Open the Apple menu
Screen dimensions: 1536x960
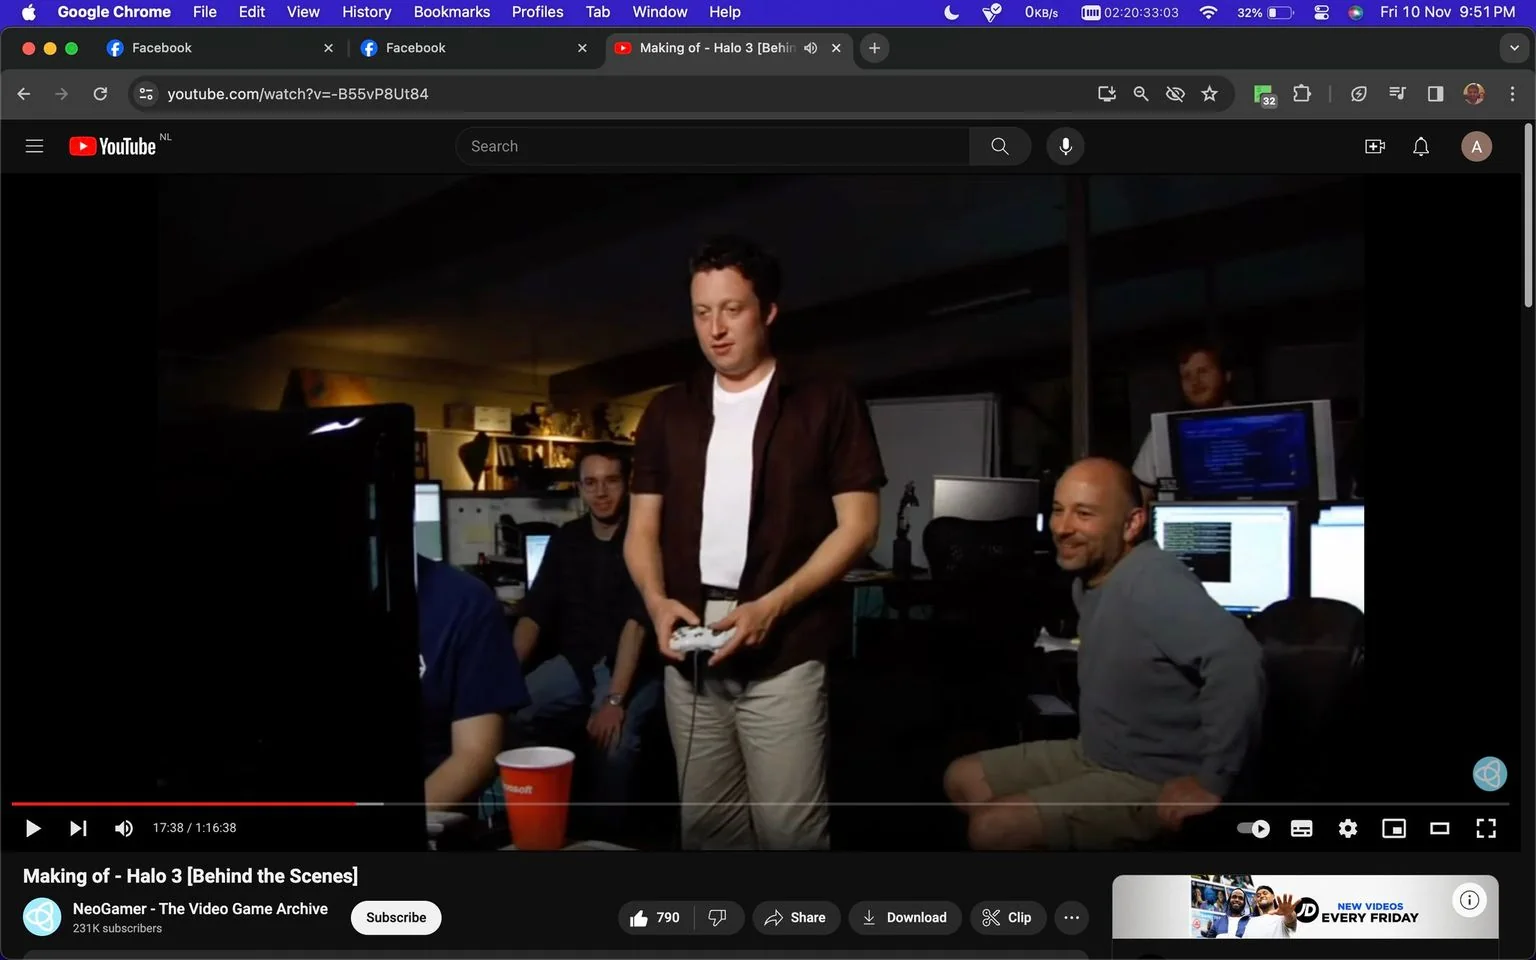[x=28, y=12]
